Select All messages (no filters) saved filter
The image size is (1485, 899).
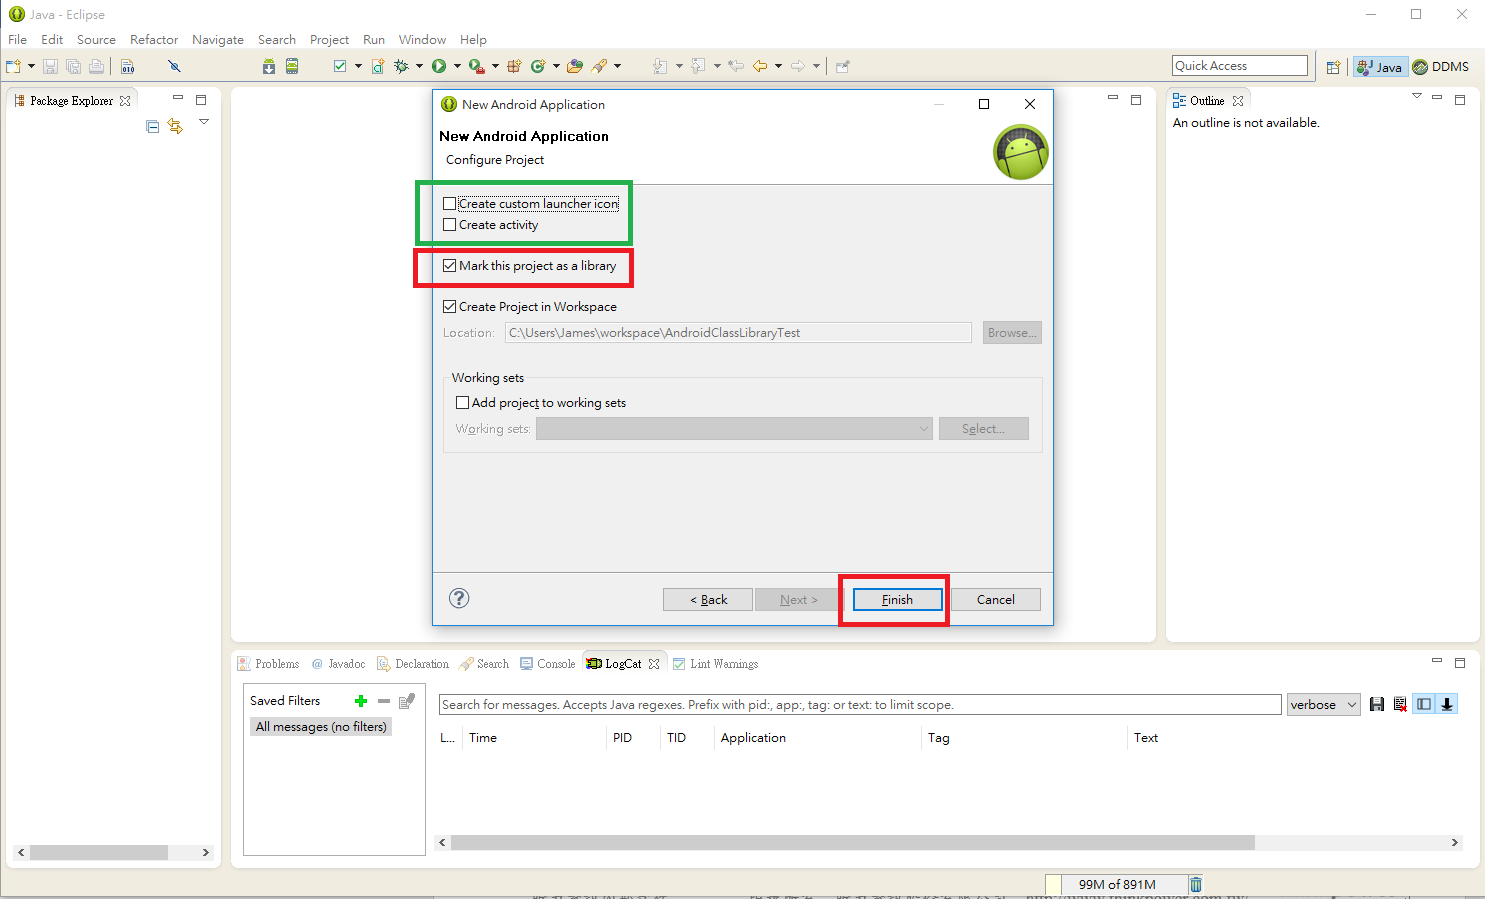tap(321, 727)
